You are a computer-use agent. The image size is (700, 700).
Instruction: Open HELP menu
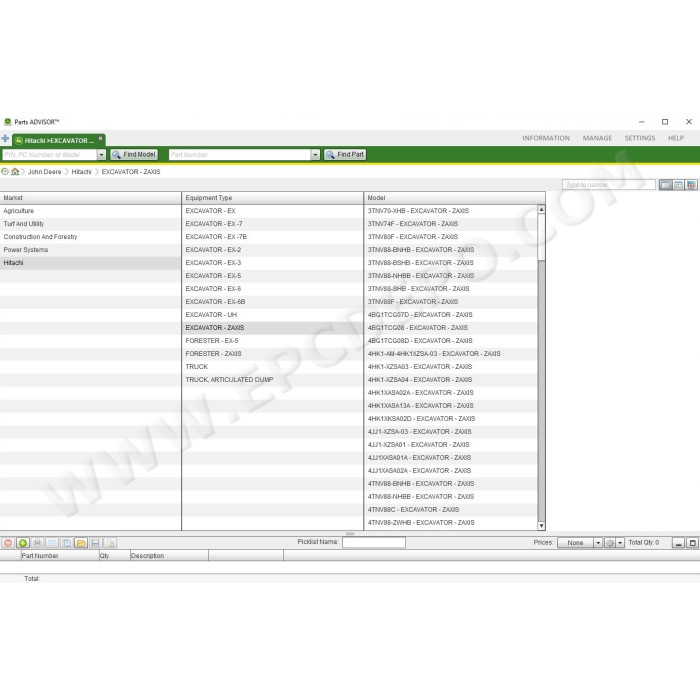tap(676, 138)
